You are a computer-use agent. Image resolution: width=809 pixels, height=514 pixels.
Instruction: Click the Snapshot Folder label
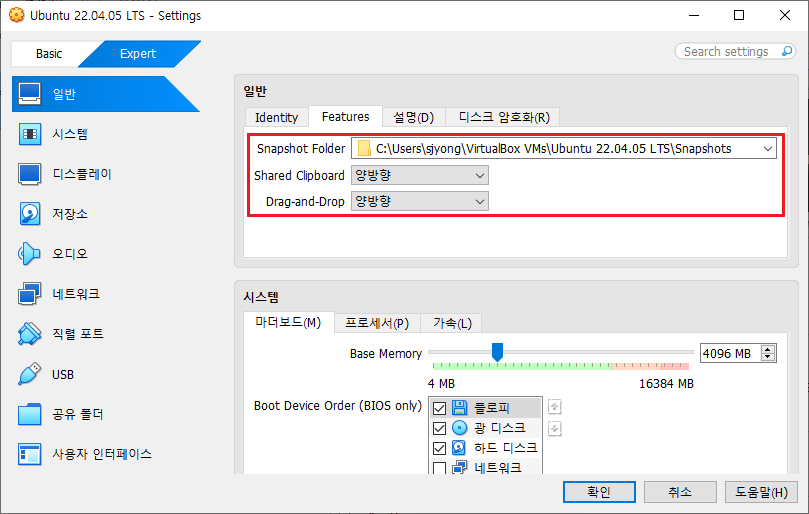(301, 149)
